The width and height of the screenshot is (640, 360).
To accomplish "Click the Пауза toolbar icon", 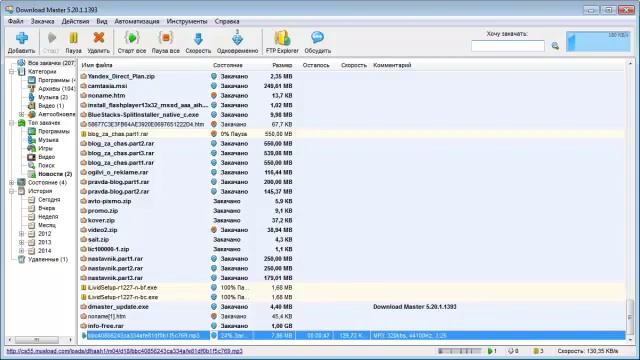I will (x=73, y=38).
